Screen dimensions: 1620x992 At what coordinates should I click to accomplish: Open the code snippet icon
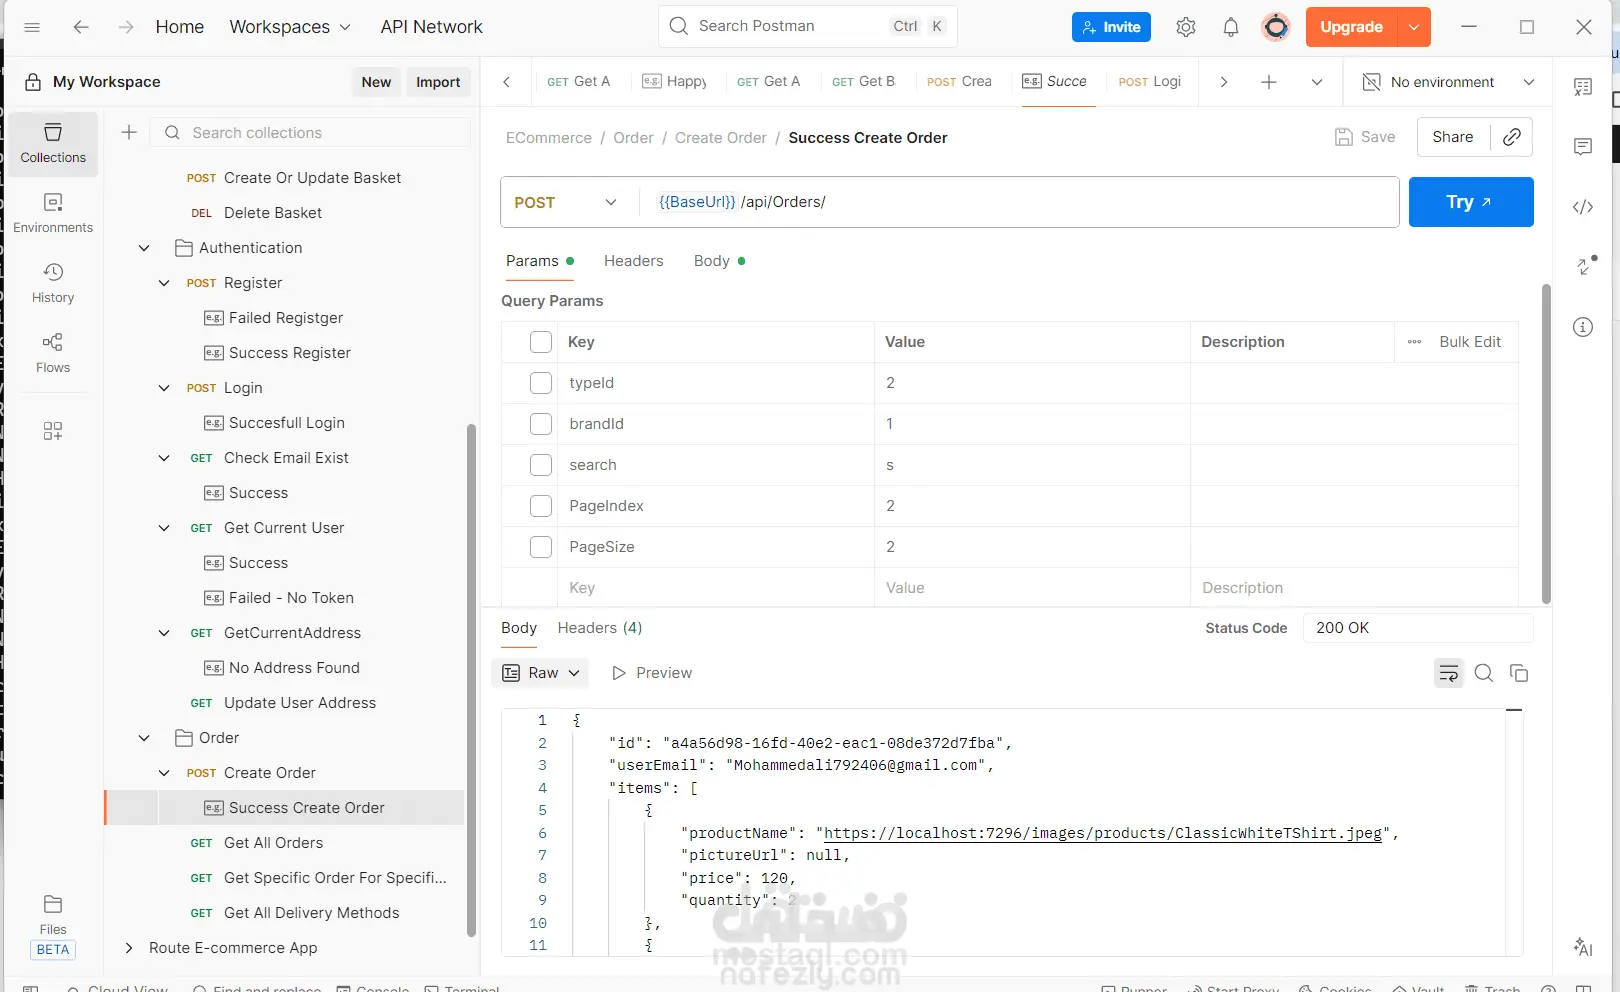1583,207
